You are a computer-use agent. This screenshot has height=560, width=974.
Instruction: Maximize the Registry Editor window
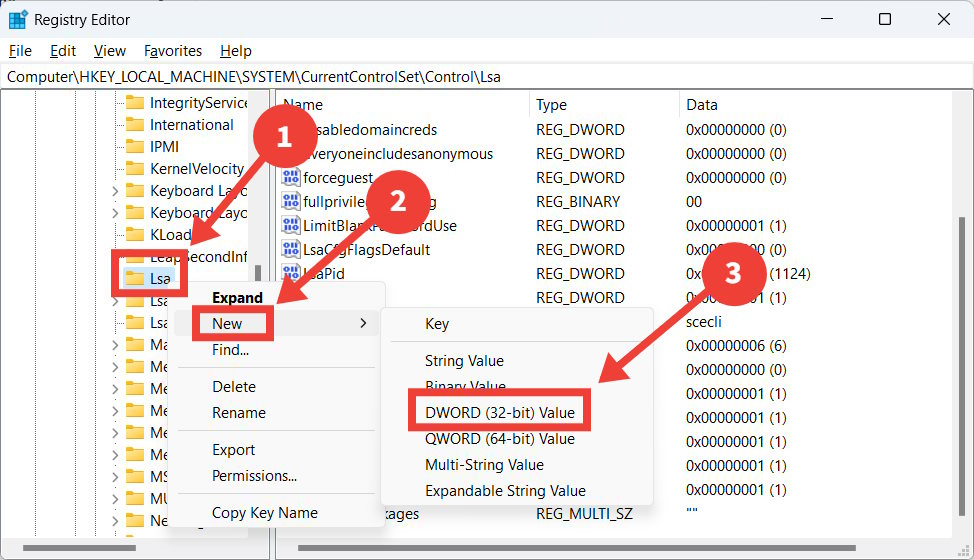click(885, 19)
